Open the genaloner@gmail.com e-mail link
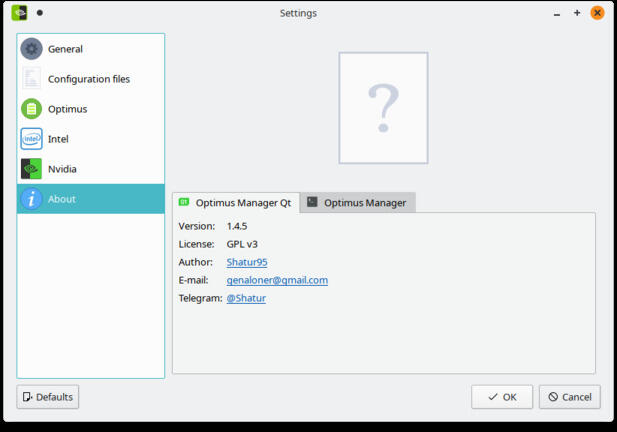The height and width of the screenshot is (432, 617). tap(277, 280)
